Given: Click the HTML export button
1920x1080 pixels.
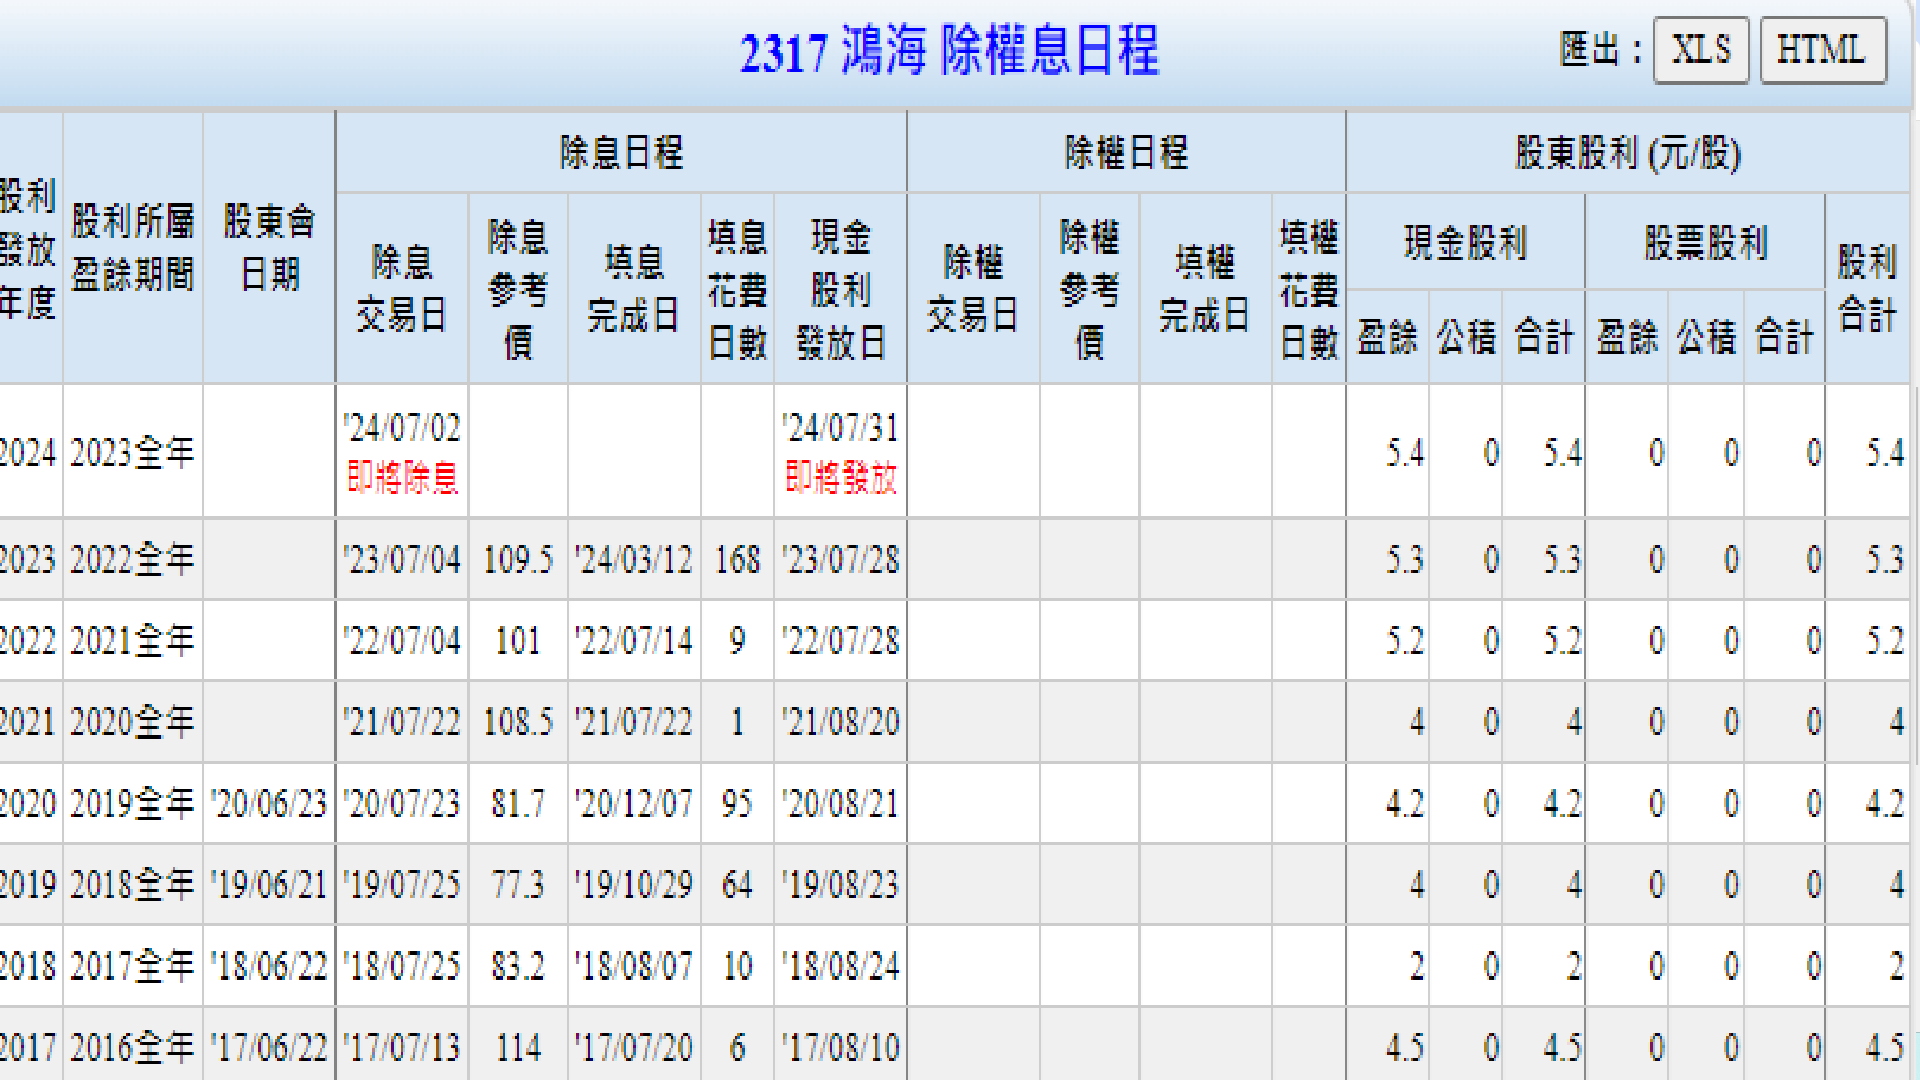Looking at the screenshot, I should [1822, 50].
